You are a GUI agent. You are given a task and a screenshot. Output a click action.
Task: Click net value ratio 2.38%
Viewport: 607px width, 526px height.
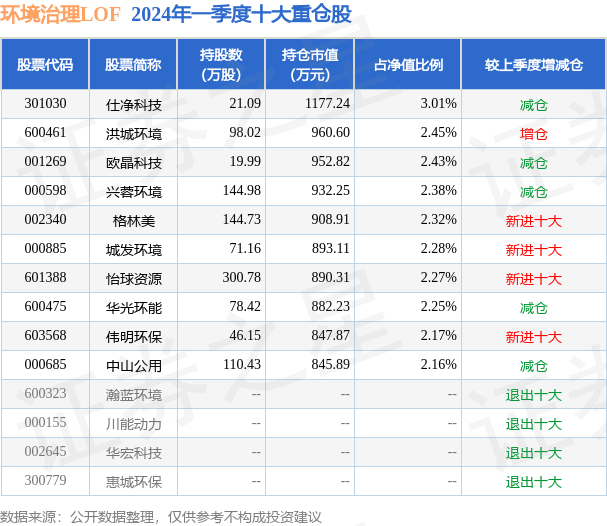(x=439, y=190)
